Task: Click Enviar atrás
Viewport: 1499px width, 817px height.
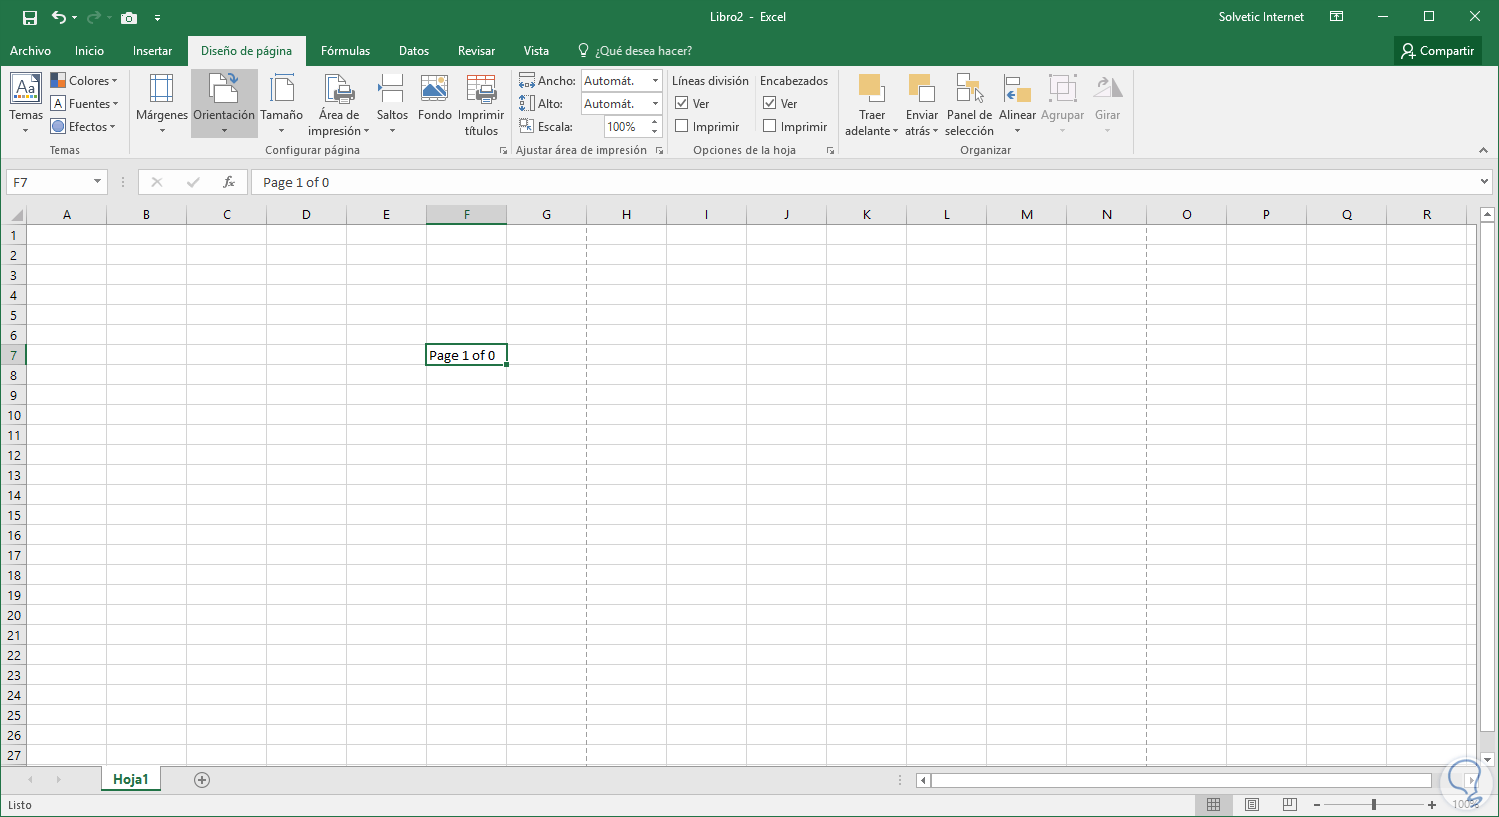Action: pos(922,104)
